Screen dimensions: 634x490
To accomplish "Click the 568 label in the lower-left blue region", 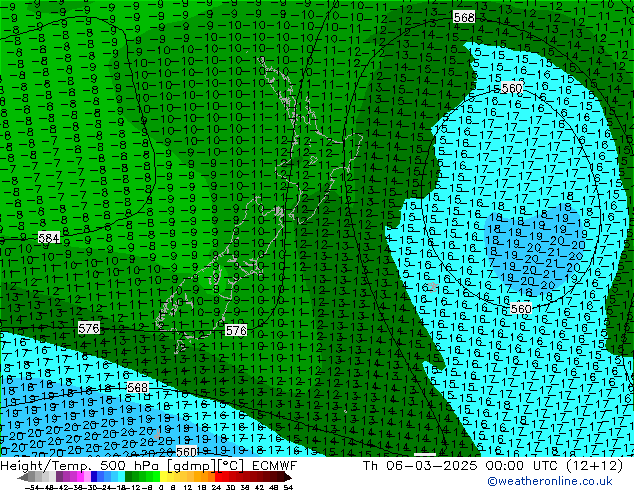I will 138,388.
